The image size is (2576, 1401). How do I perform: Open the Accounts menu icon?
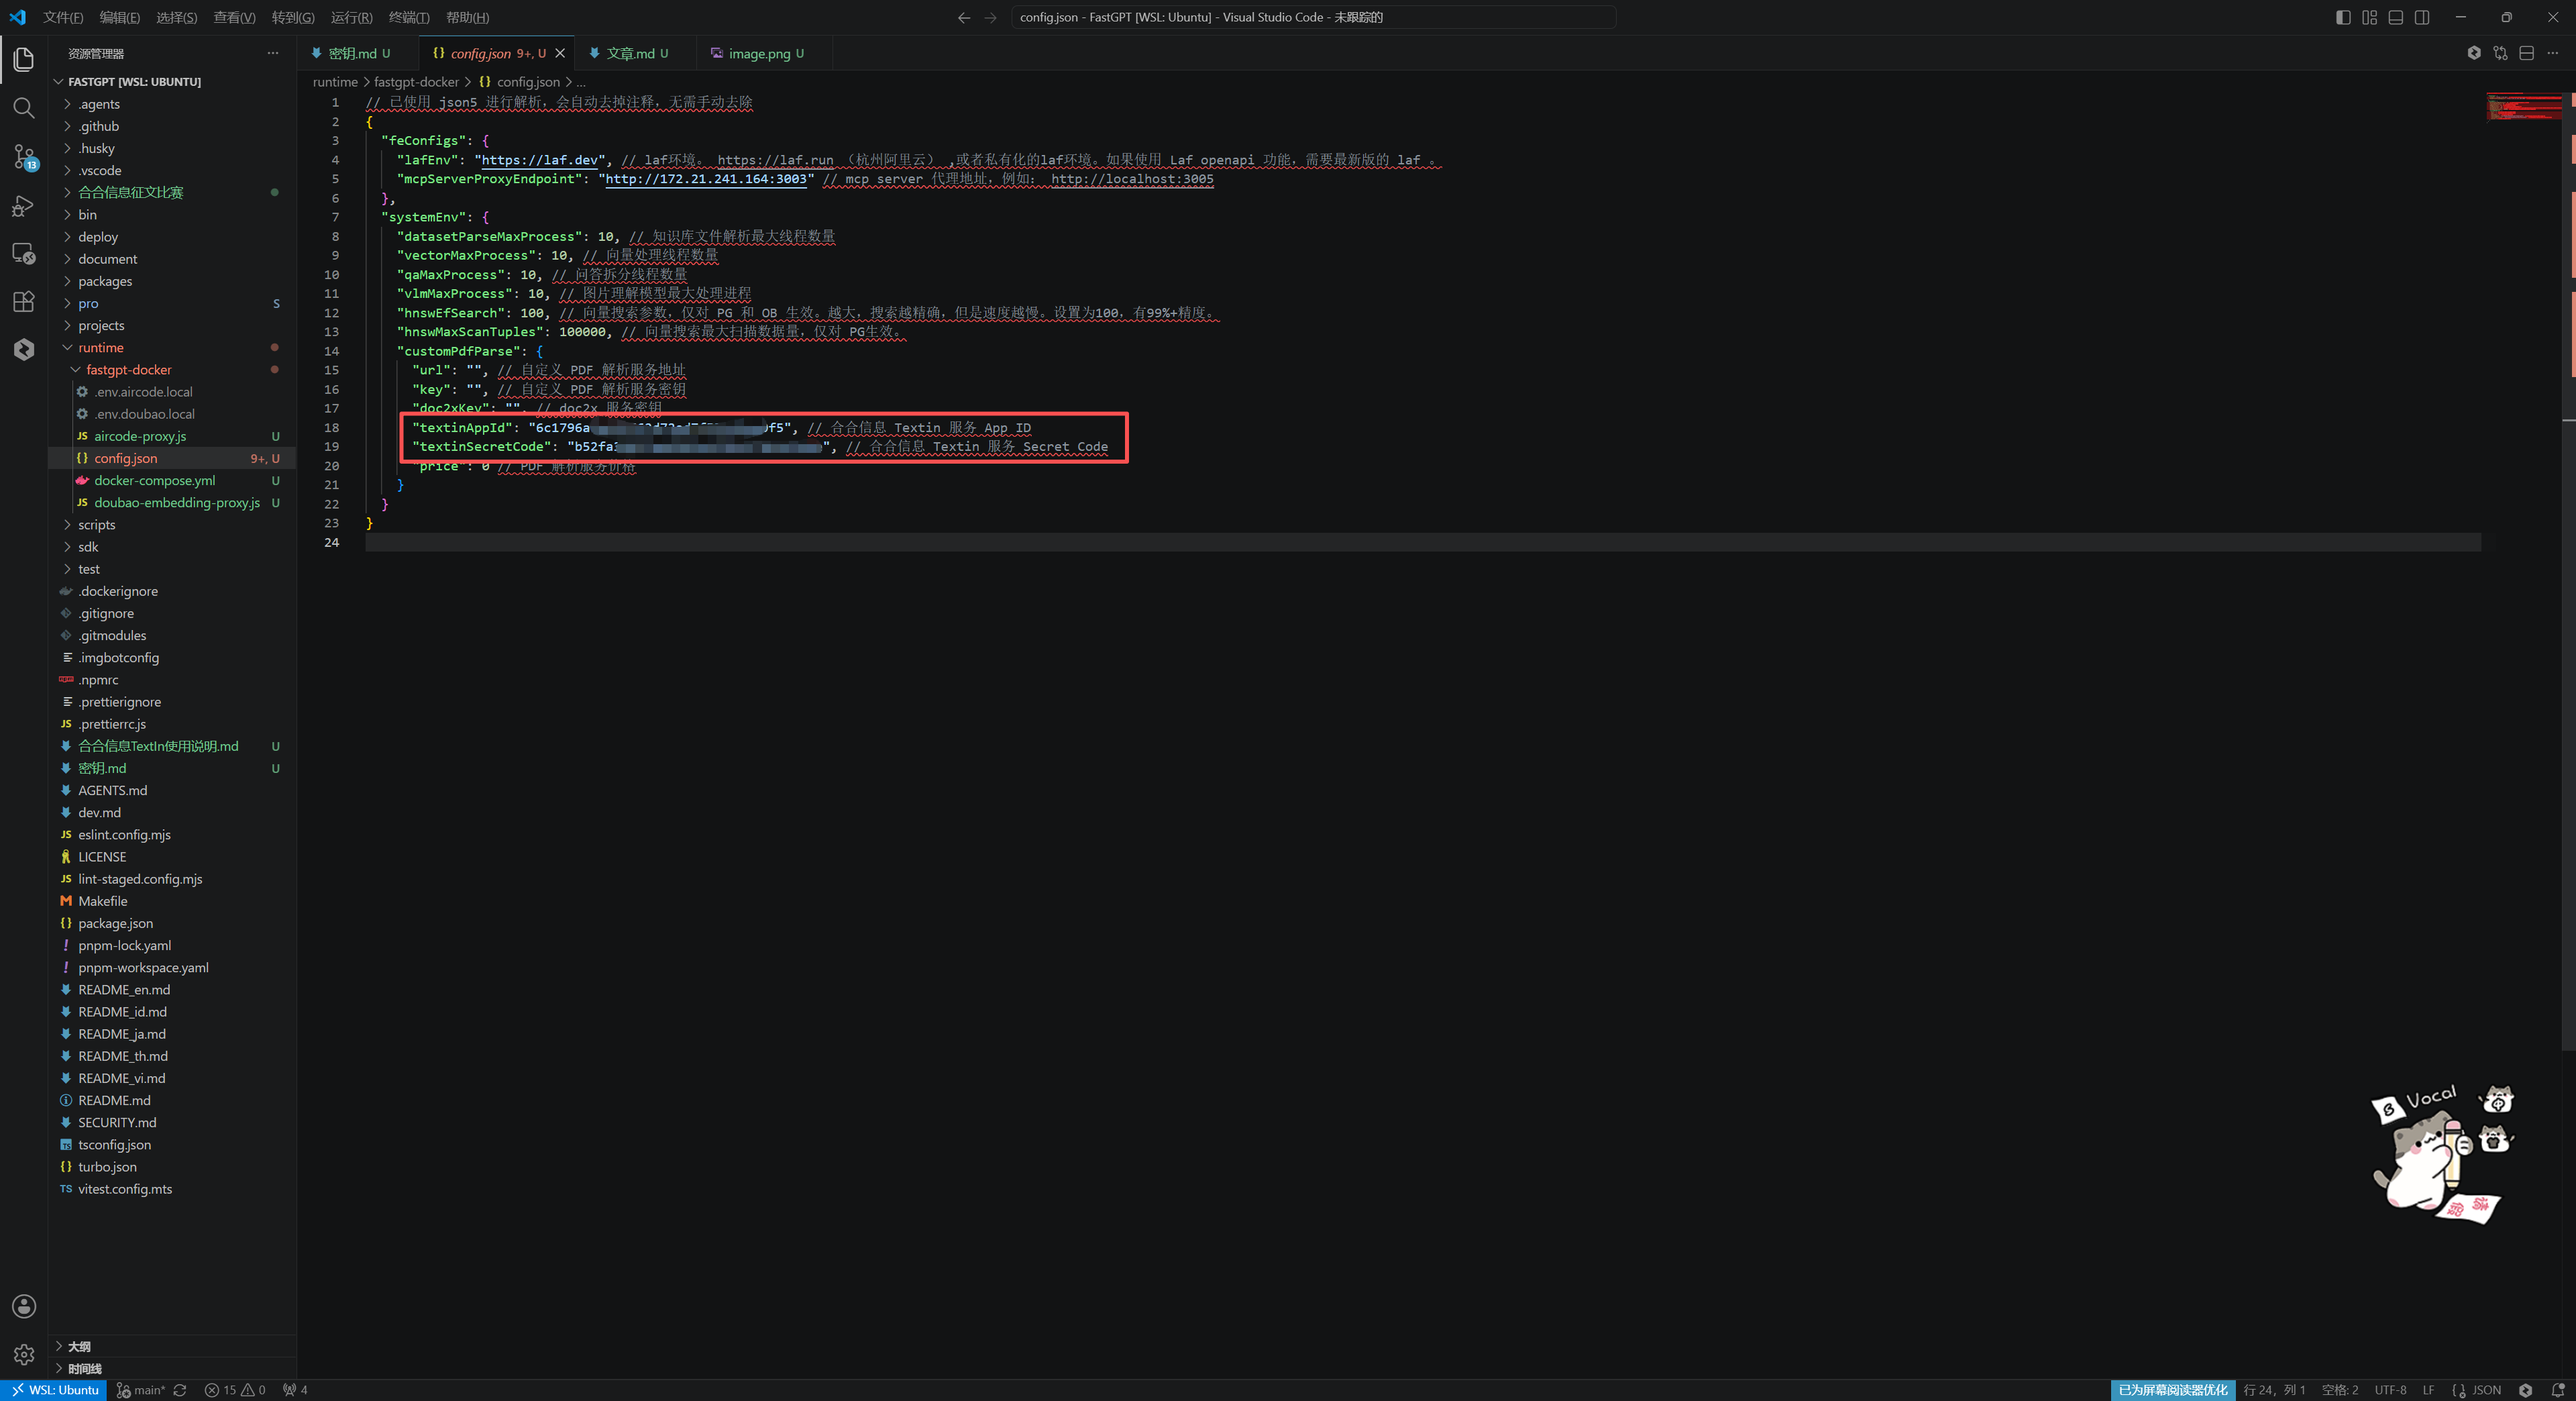(x=24, y=1306)
